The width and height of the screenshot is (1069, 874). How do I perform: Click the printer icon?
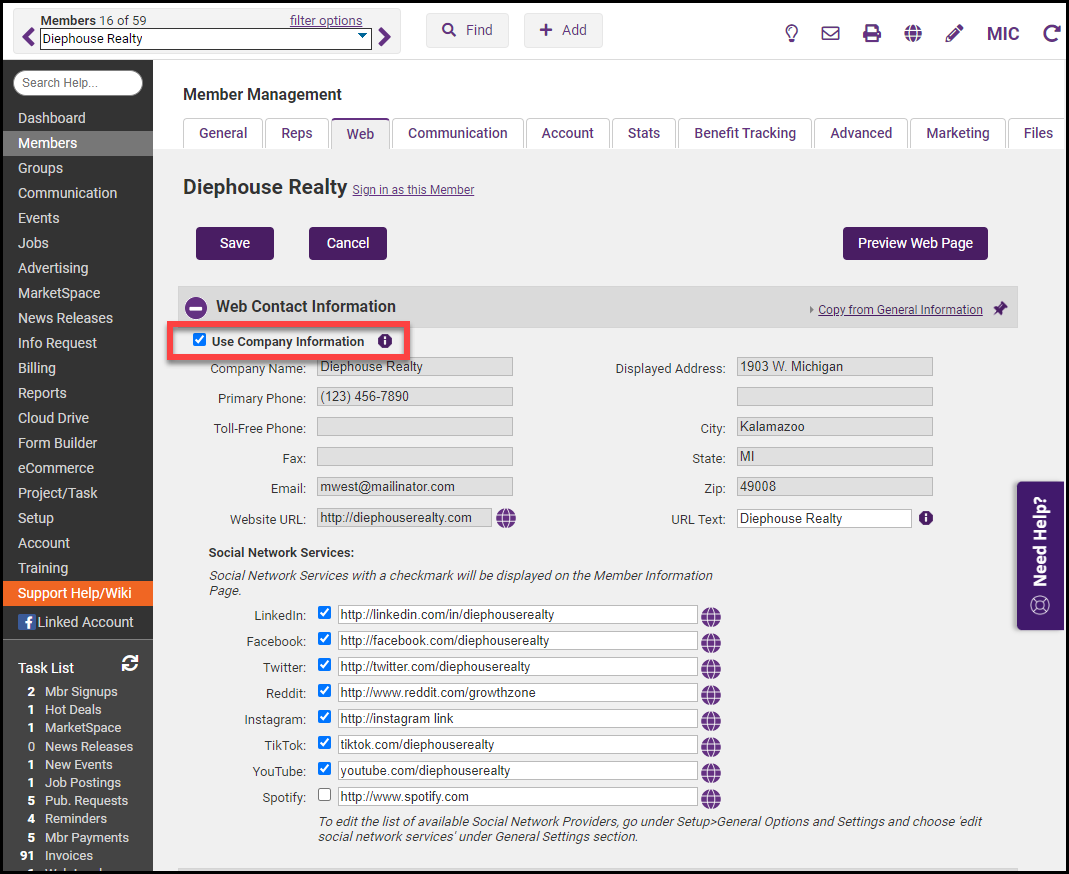pyautogui.click(x=872, y=33)
